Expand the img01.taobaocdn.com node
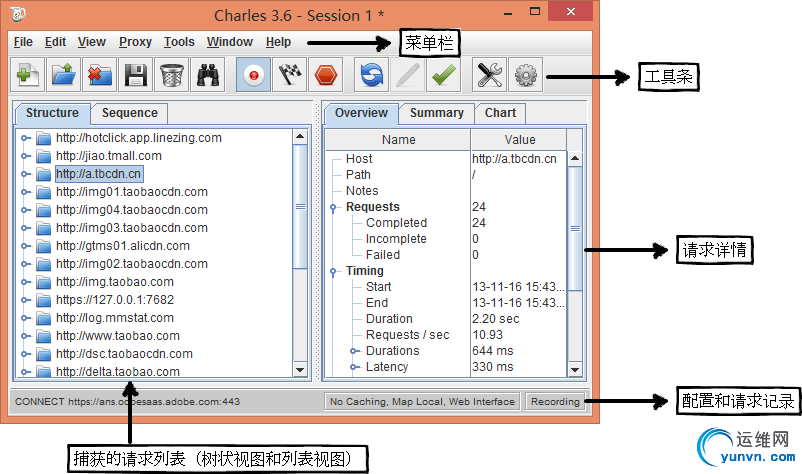 [25, 192]
